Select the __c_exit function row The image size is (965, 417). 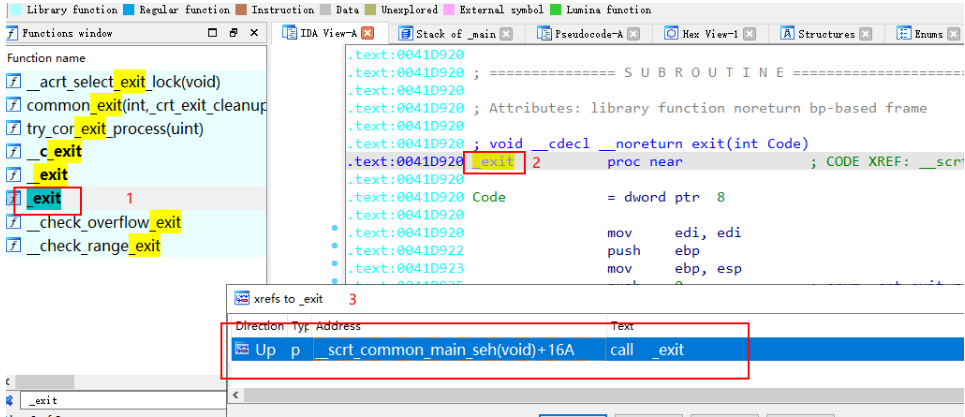pyautogui.click(x=136, y=151)
